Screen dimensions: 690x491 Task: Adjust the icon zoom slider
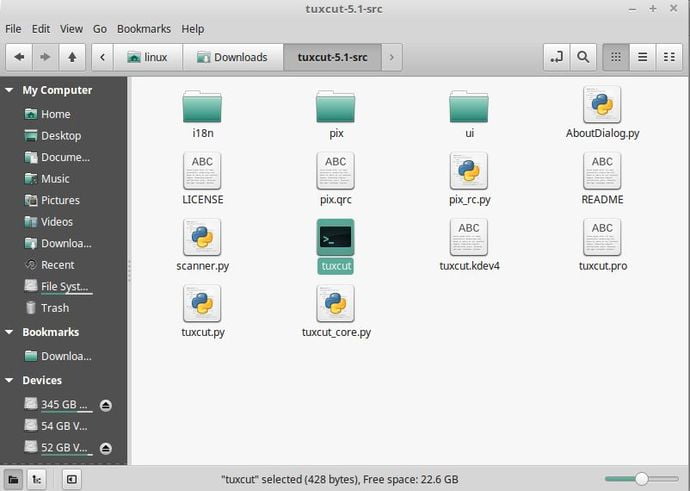[642, 479]
